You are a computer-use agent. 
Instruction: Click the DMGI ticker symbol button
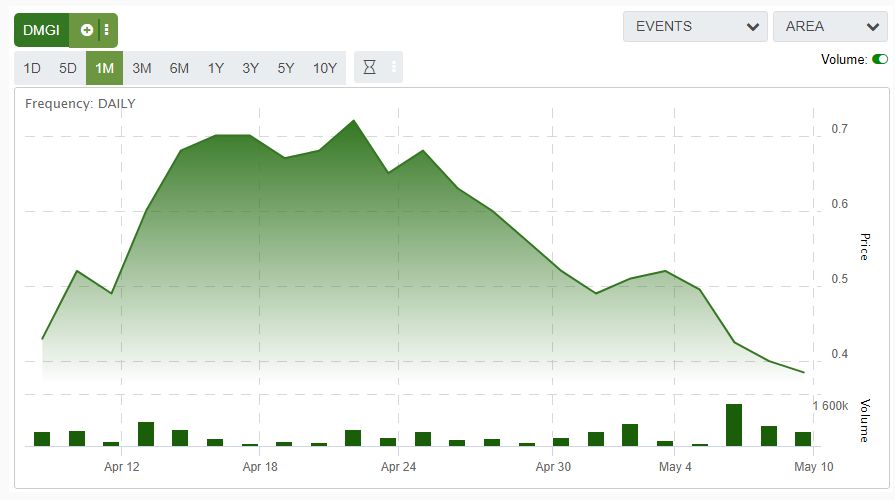coord(42,30)
